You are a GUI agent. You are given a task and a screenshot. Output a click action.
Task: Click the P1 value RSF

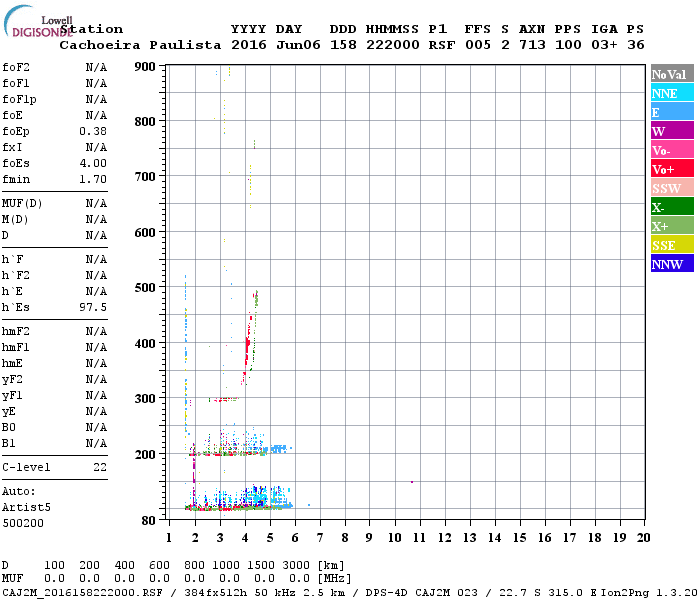pos(442,45)
